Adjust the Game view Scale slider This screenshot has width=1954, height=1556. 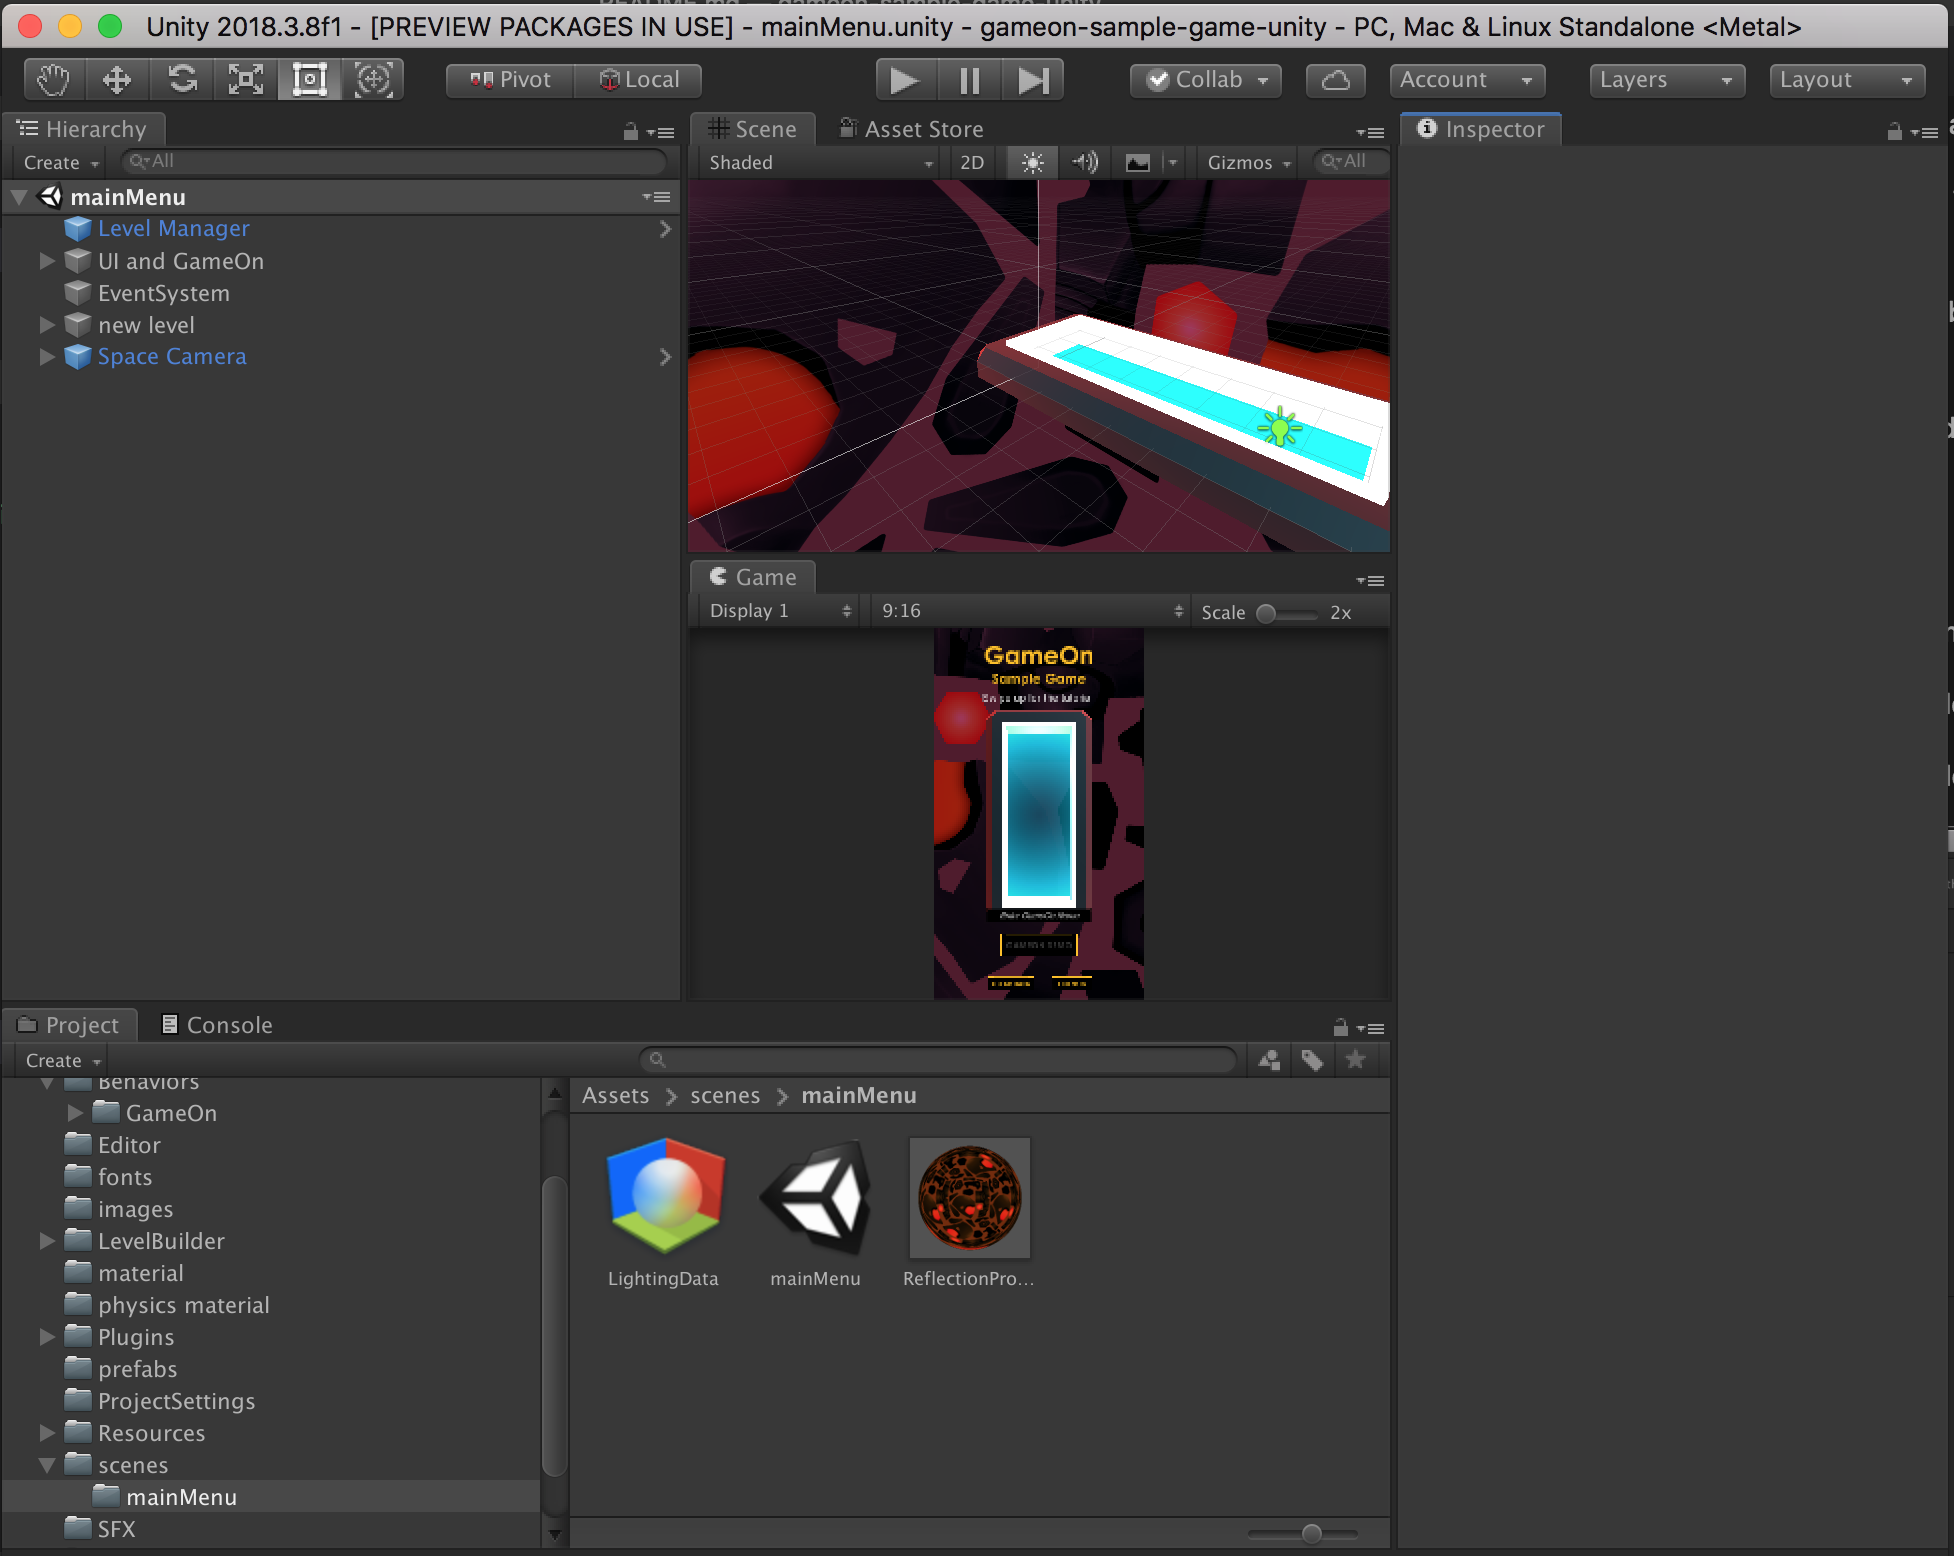click(1267, 613)
